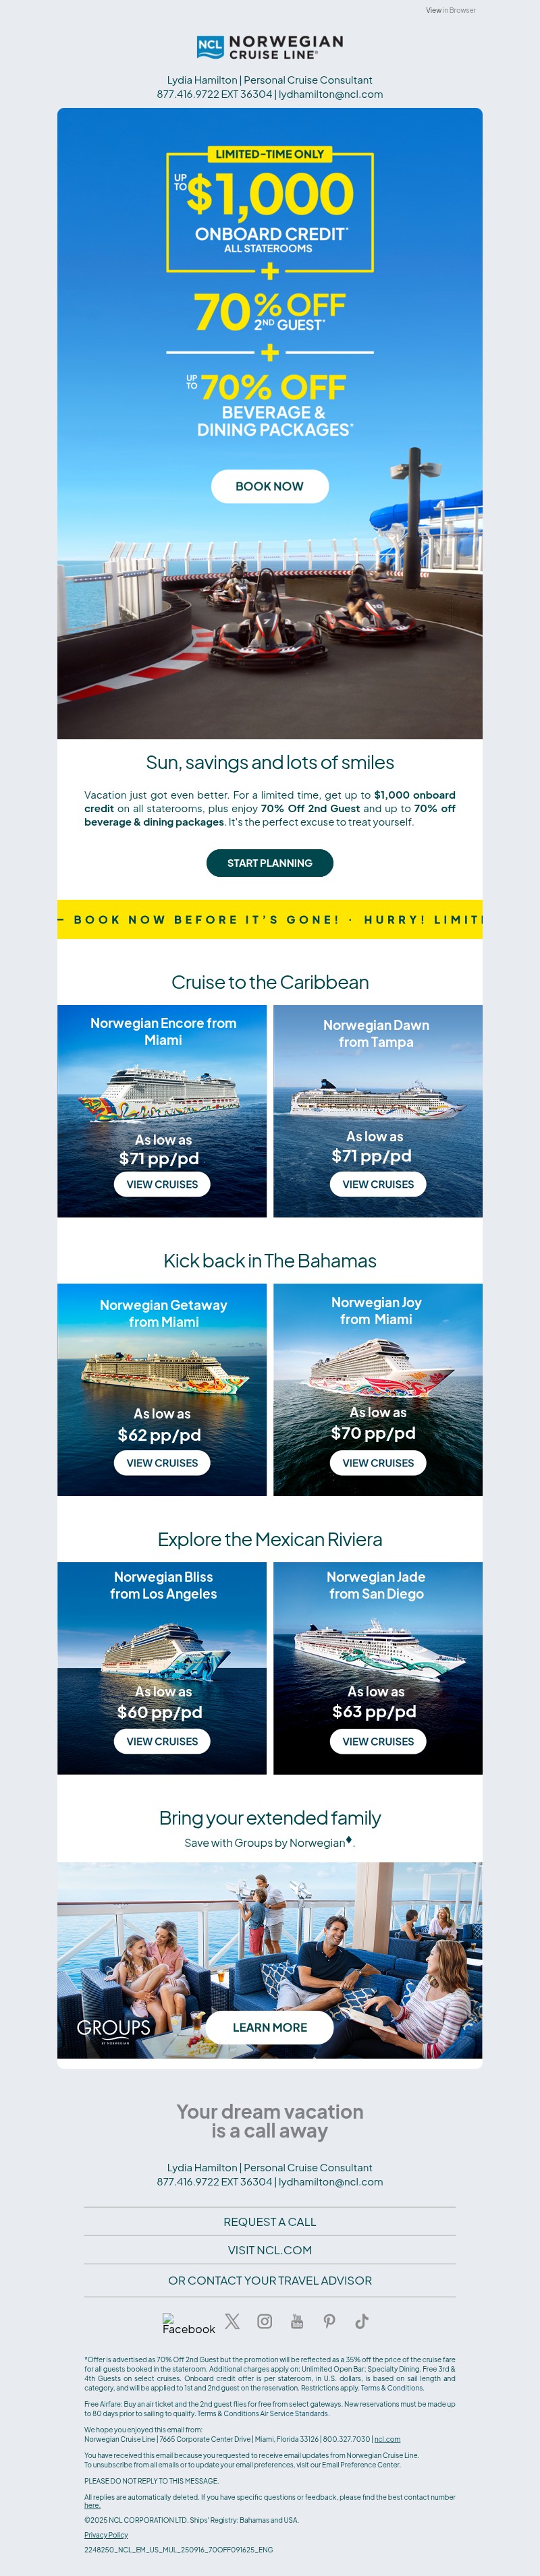Open the YouTube social icon

[x=297, y=2321]
